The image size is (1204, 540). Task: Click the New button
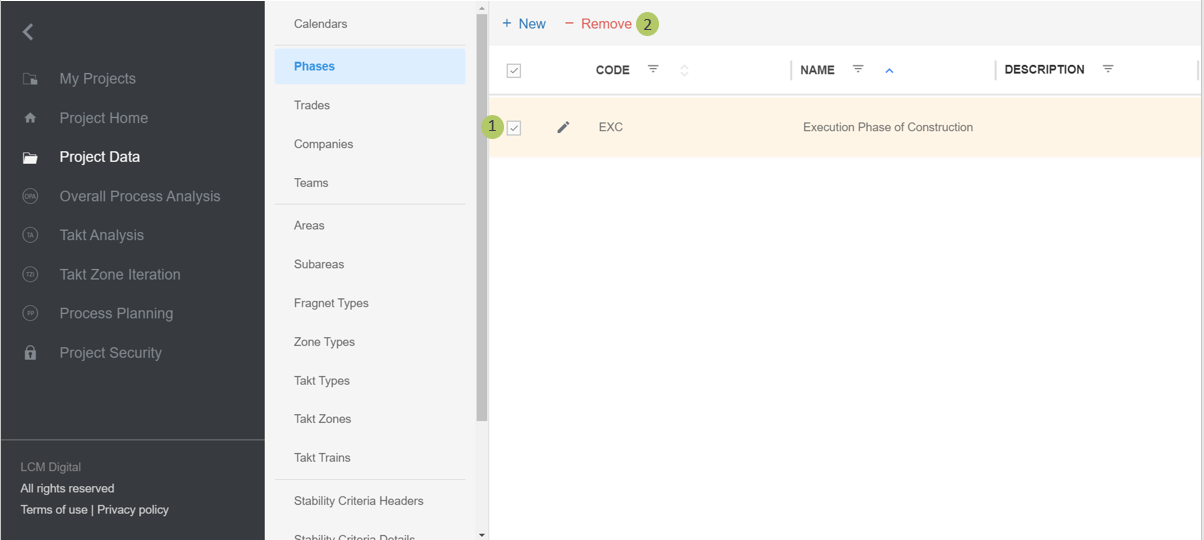(524, 24)
